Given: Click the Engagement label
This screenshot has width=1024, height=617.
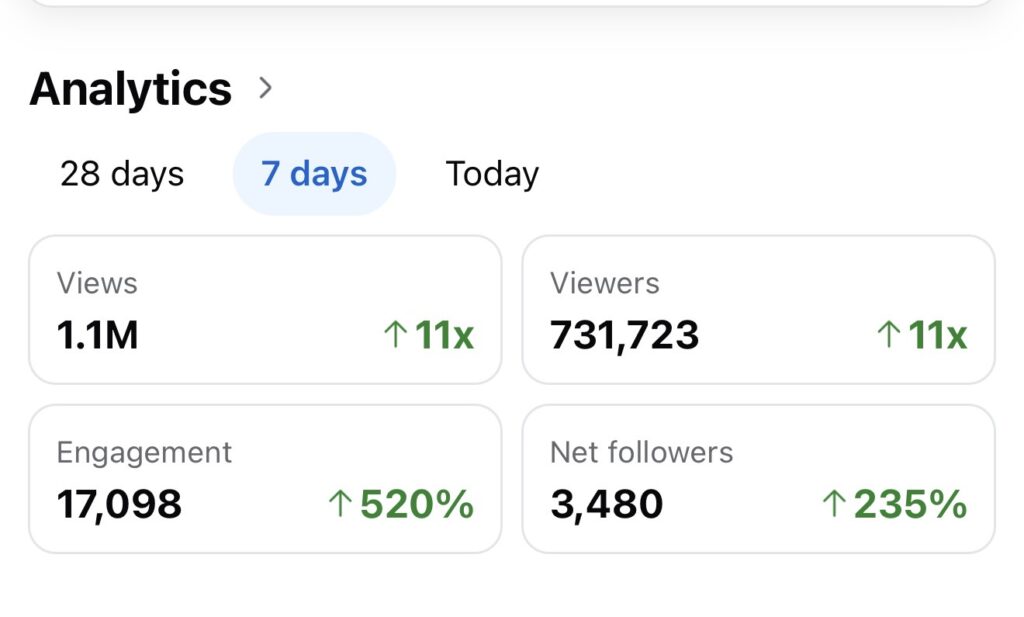Looking at the screenshot, I should click(144, 452).
